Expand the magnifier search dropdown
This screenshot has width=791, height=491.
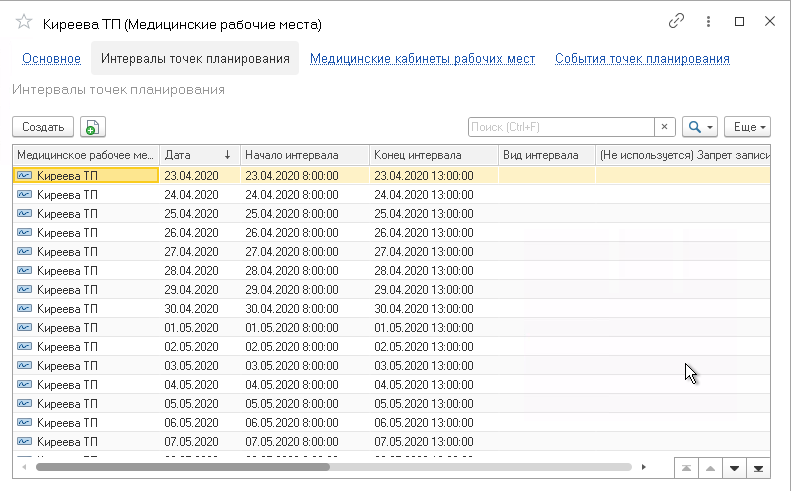699,127
